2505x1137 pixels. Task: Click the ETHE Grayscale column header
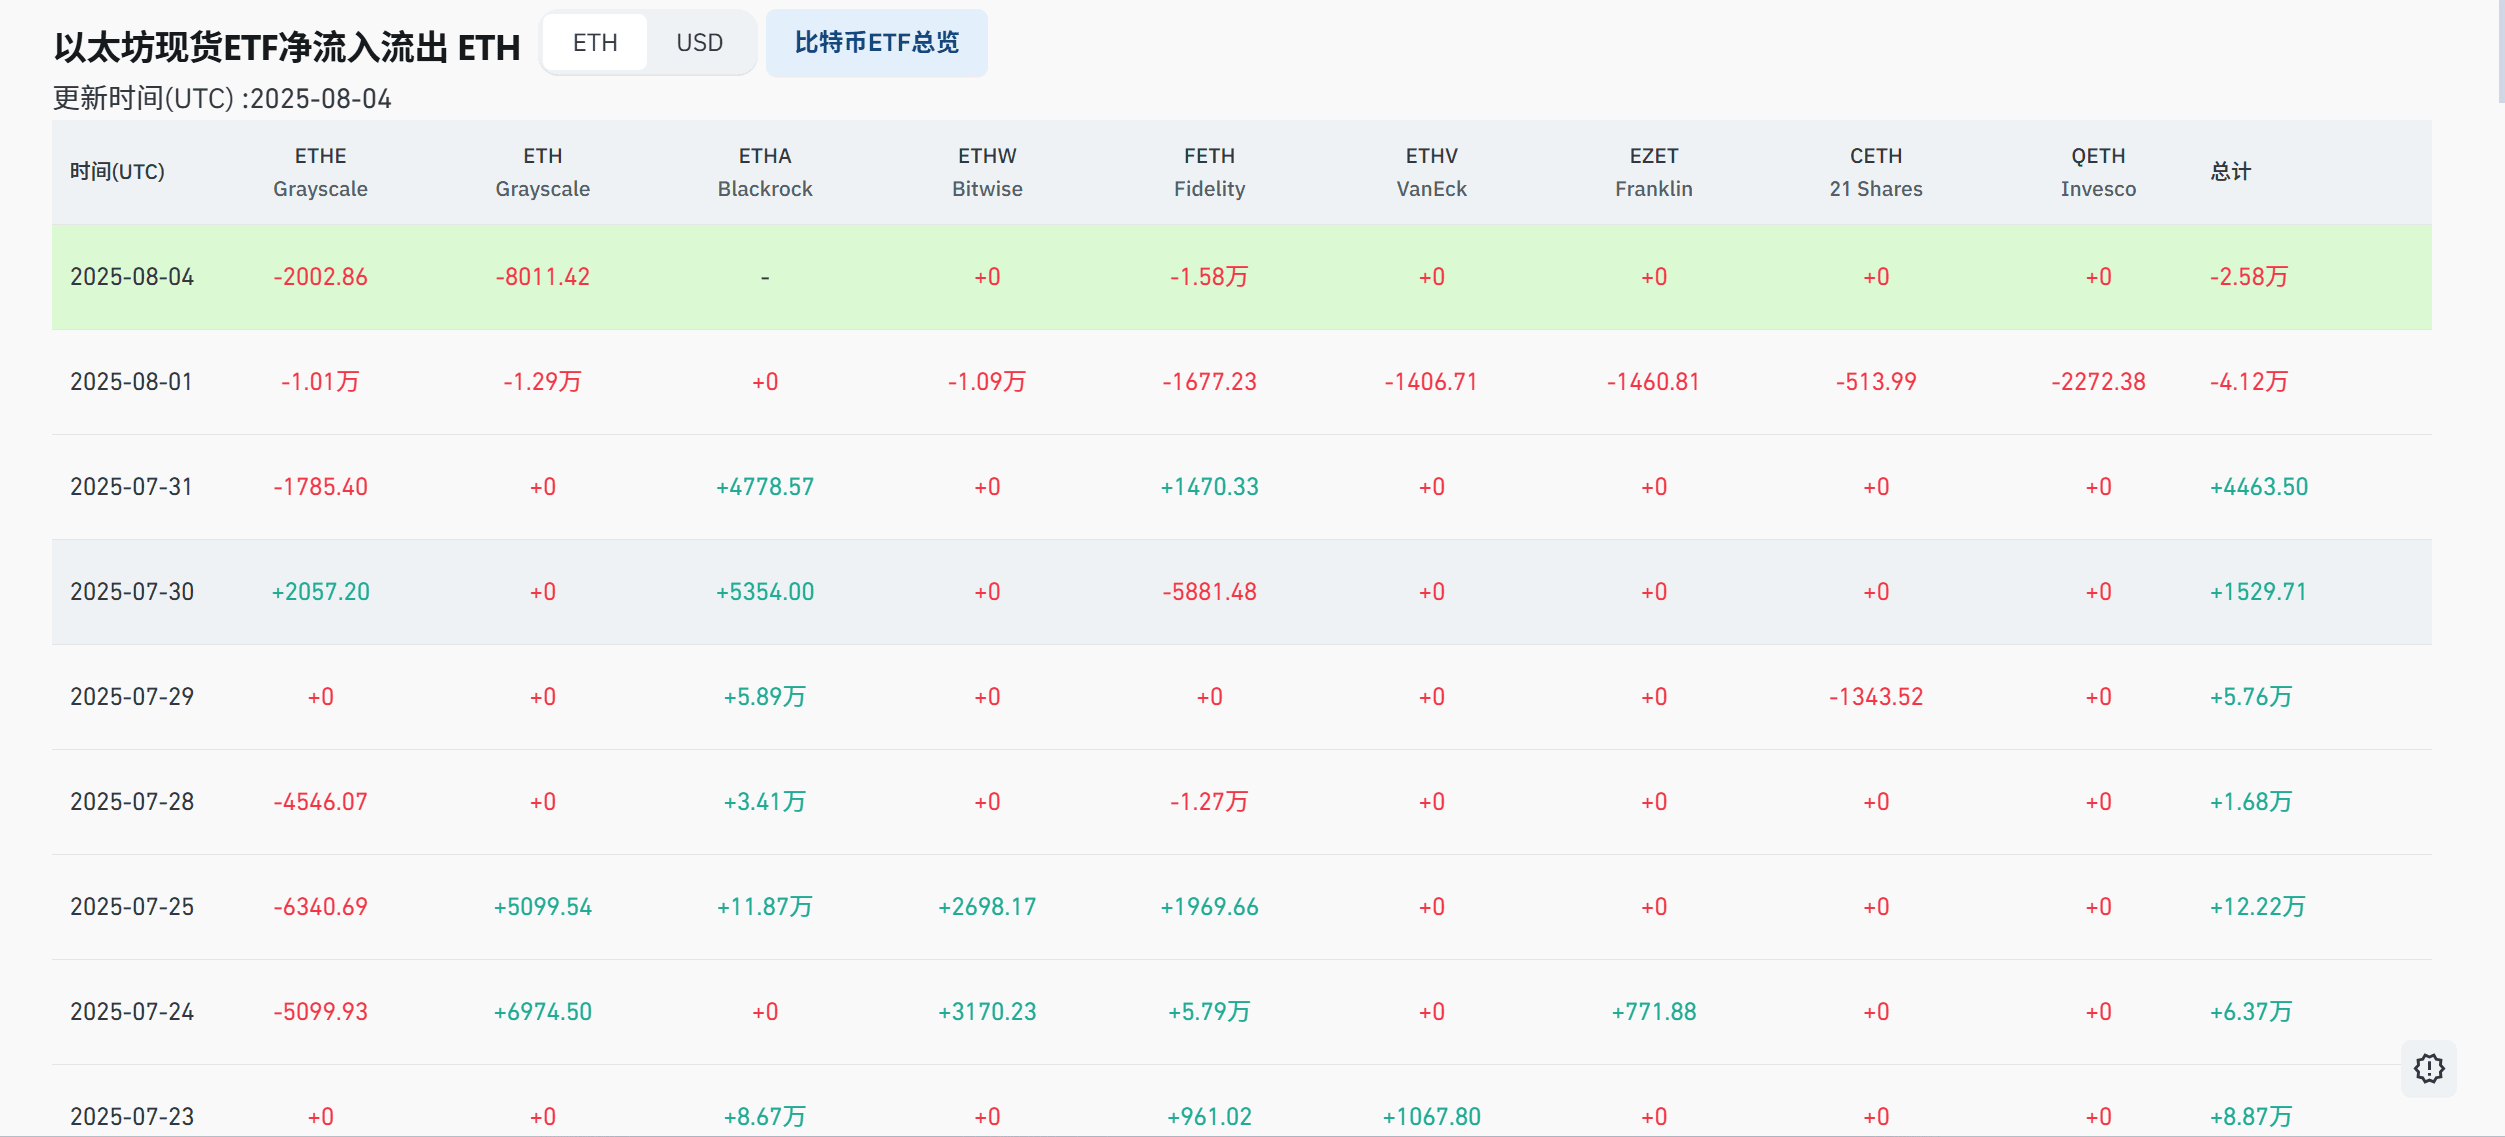[x=320, y=172]
